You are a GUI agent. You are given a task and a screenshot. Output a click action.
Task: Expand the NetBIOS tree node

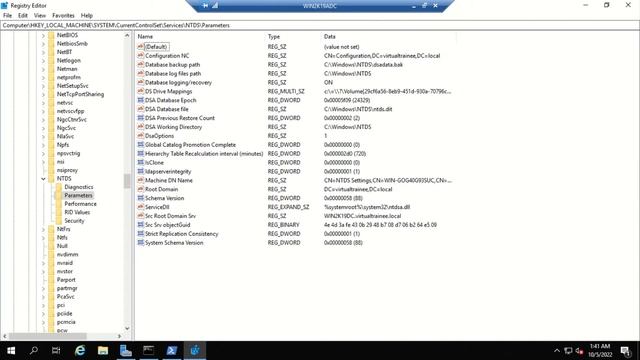(43, 35)
